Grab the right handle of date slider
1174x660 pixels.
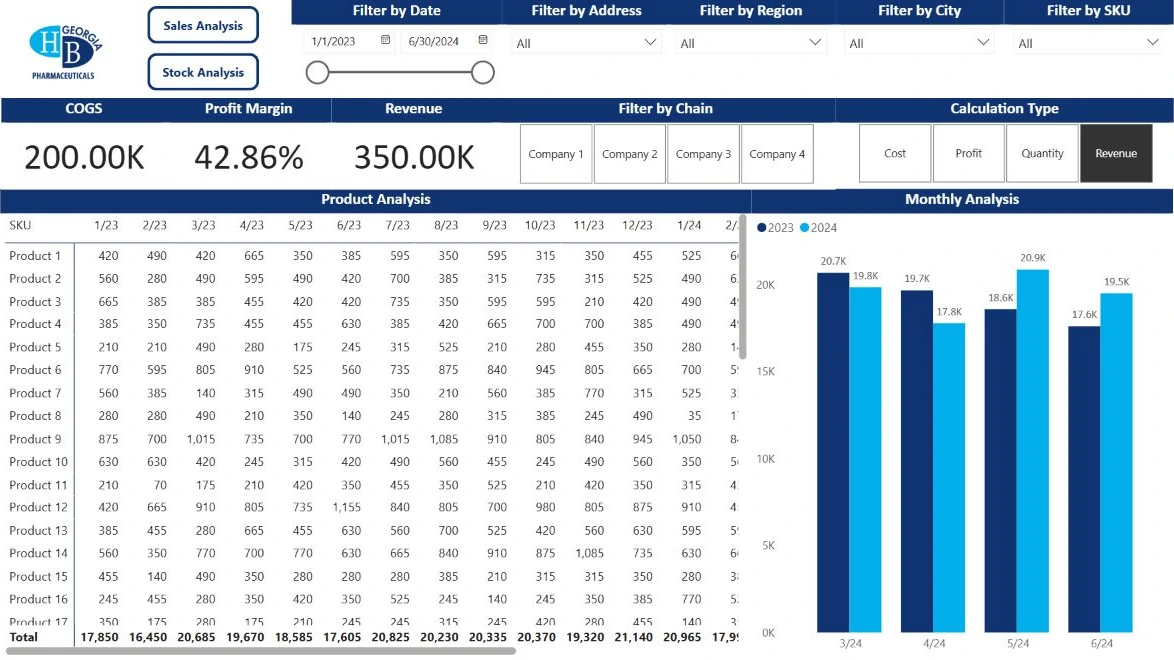click(483, 73)
